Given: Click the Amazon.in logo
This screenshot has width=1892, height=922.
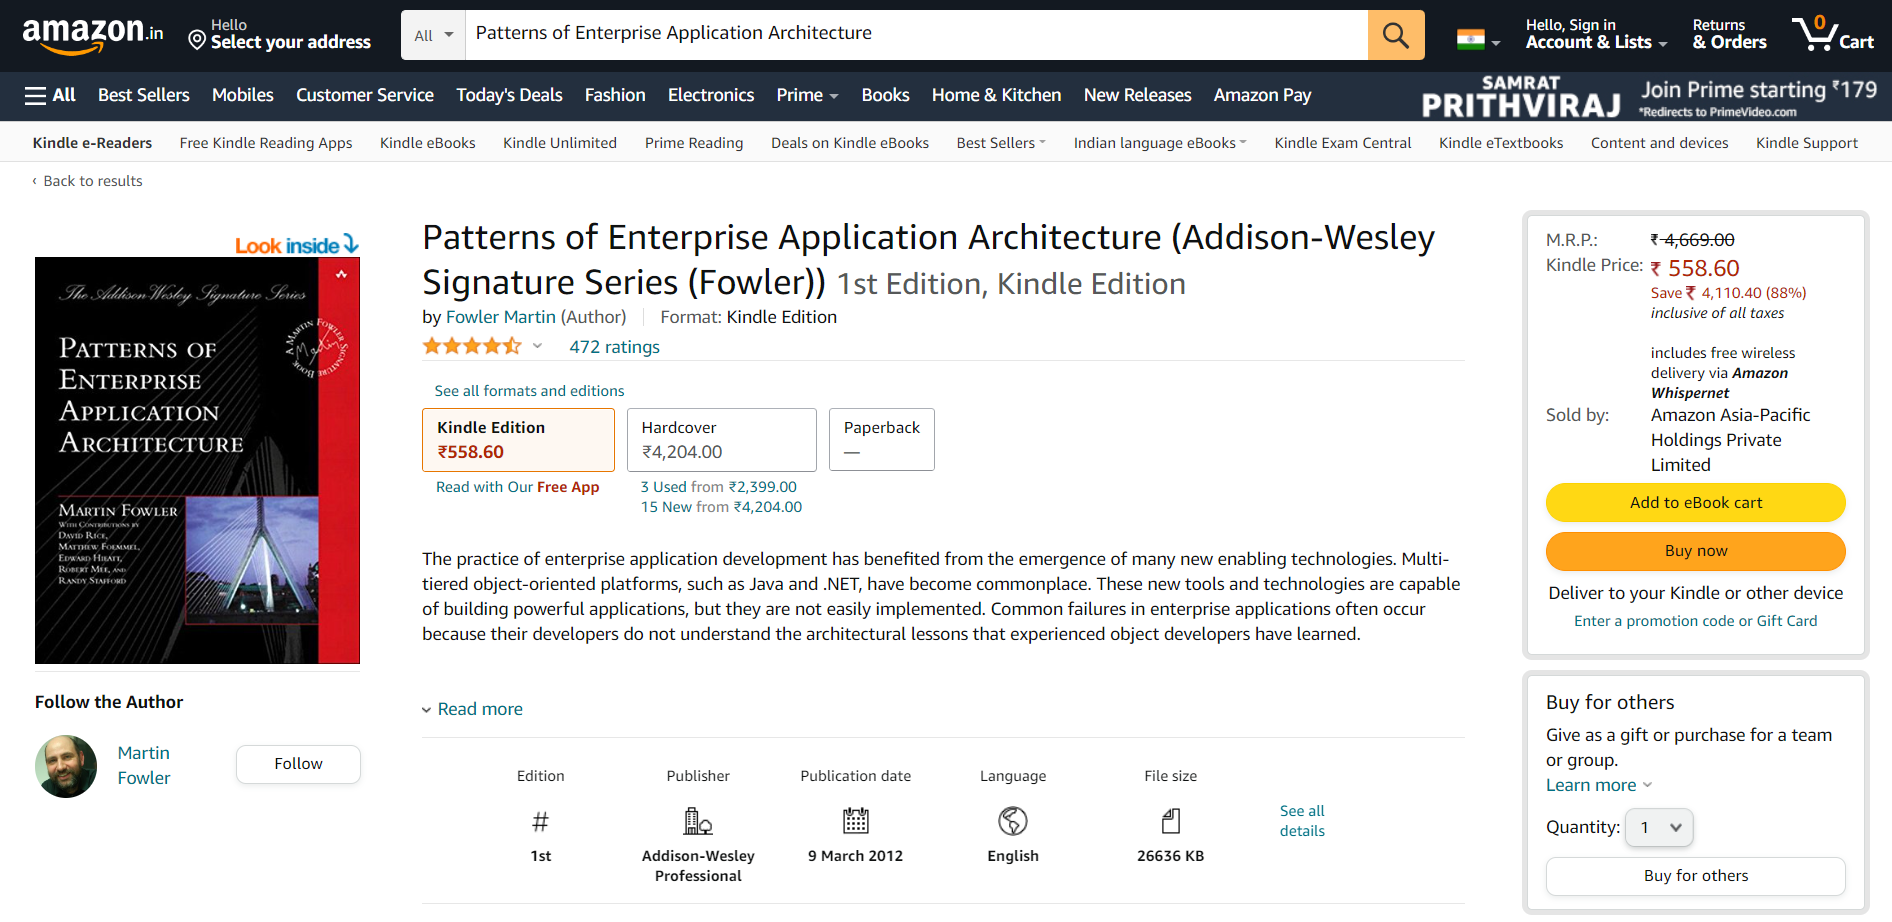Looking at the screenshot, I should point(92,35).
